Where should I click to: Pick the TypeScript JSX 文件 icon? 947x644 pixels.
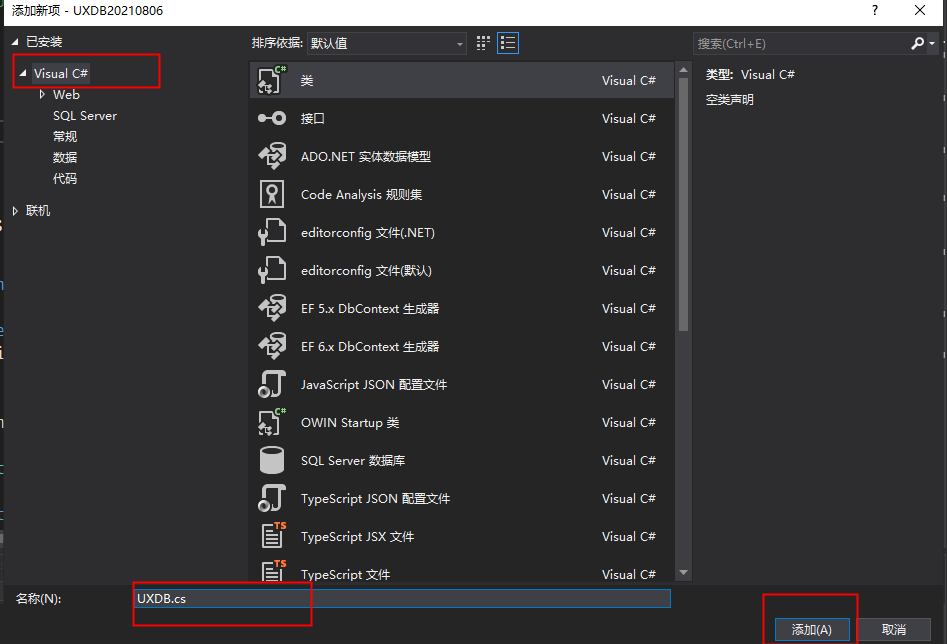pyautogui.click(x=272, y=536)
